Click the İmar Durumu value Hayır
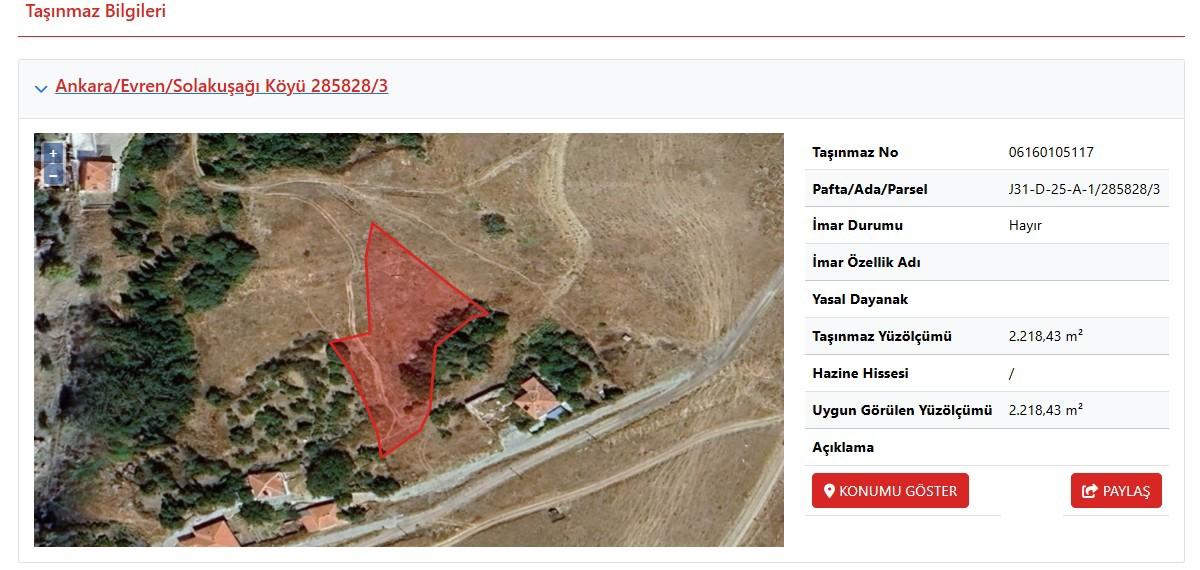This screenshot has height=570, width=1200. click(1025, 226)
